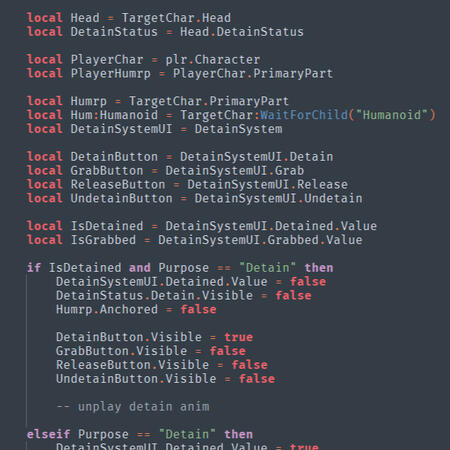This screenshot has height=450, width=450.
Task: Click the DetainStatus.Detain.Visible assignment line
Action: pyautogui.click(x=184, y=296)
